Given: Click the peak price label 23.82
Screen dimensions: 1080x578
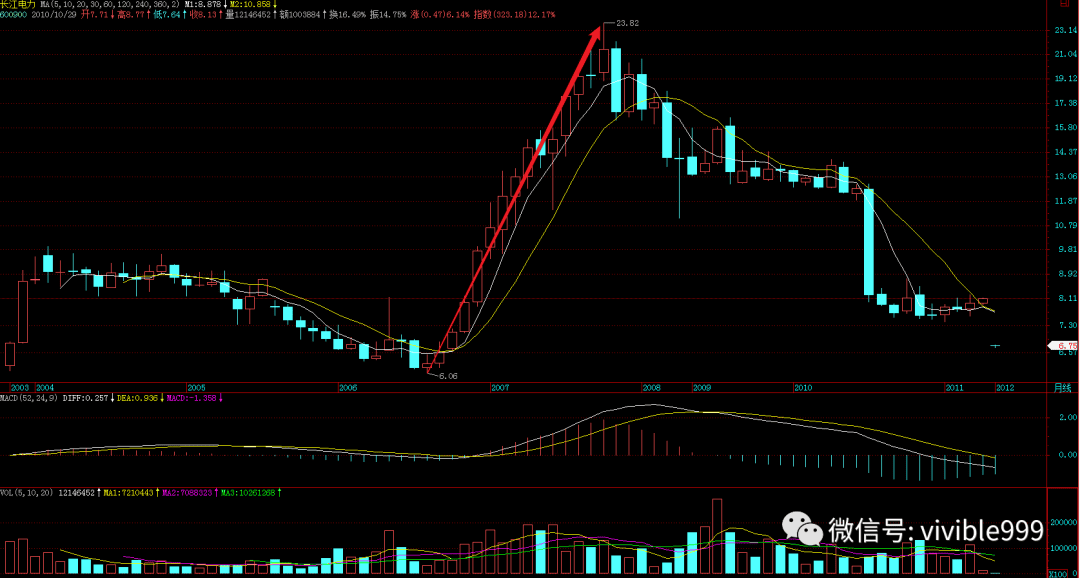Looking at the screenshot, I should click(627, 23).
